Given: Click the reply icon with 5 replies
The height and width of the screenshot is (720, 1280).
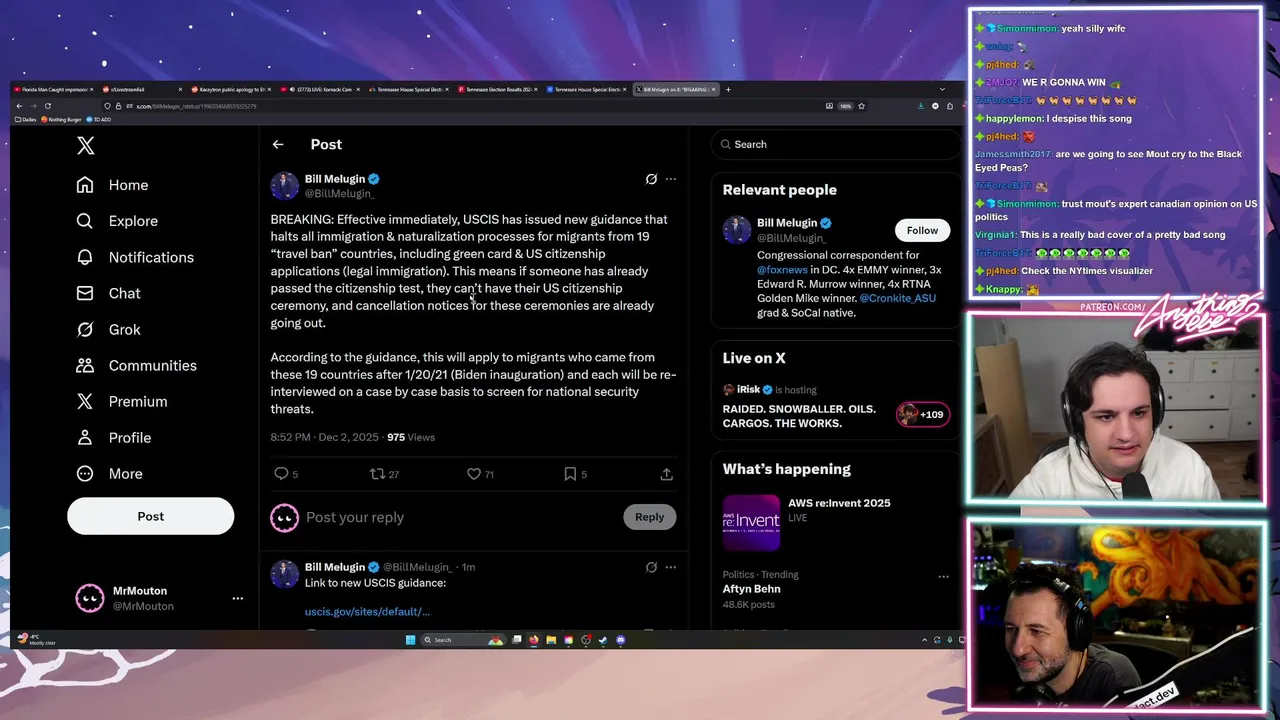Looking at the screenshot, I should (x=286, y=474).
